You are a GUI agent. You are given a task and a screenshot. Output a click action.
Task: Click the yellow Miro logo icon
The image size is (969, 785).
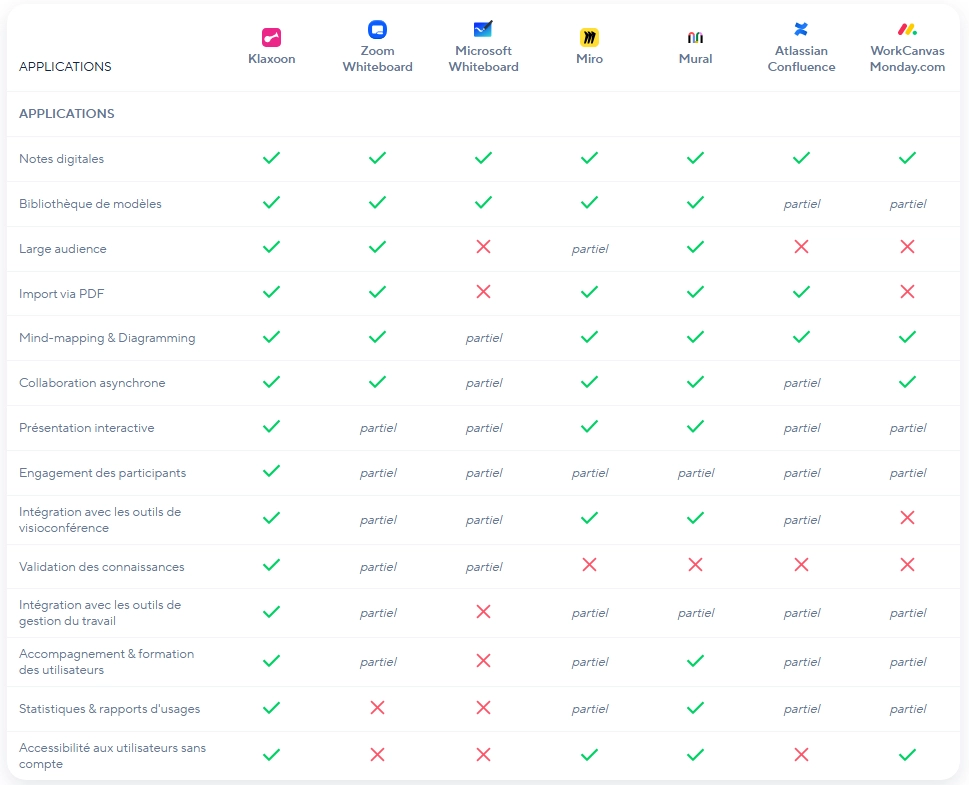pos(589,38)
